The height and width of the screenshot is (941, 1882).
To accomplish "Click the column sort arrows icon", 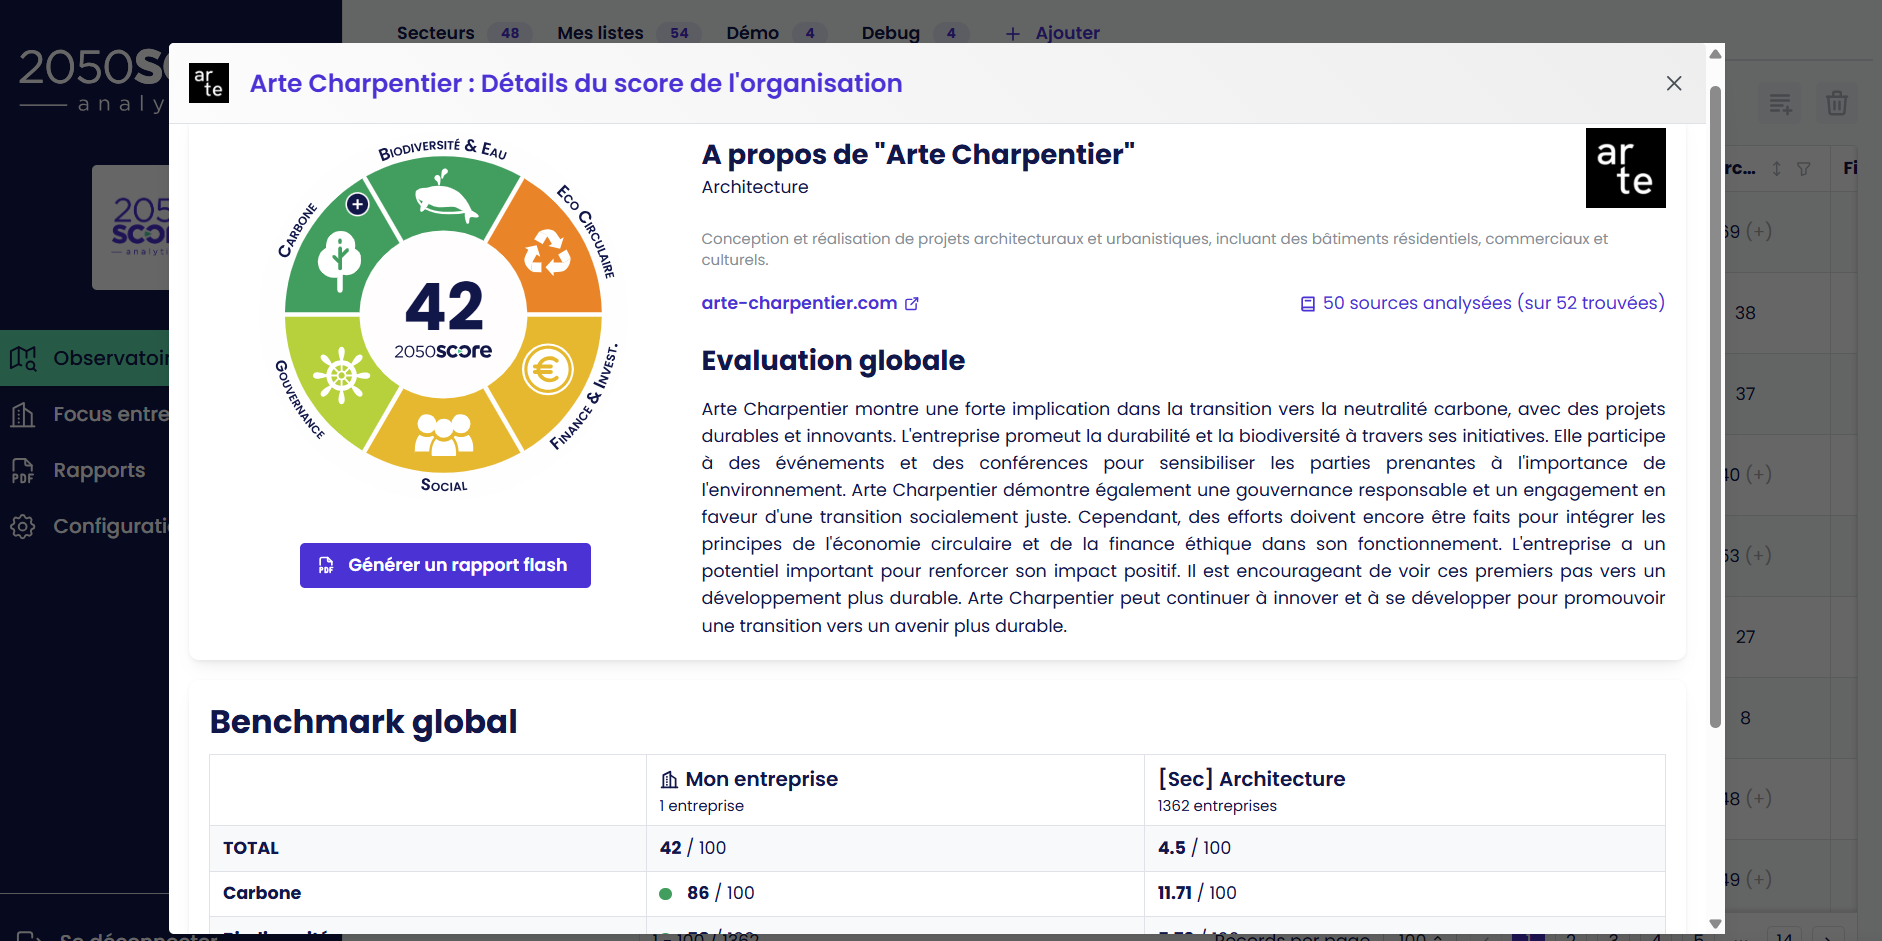I will point(1776,169).
